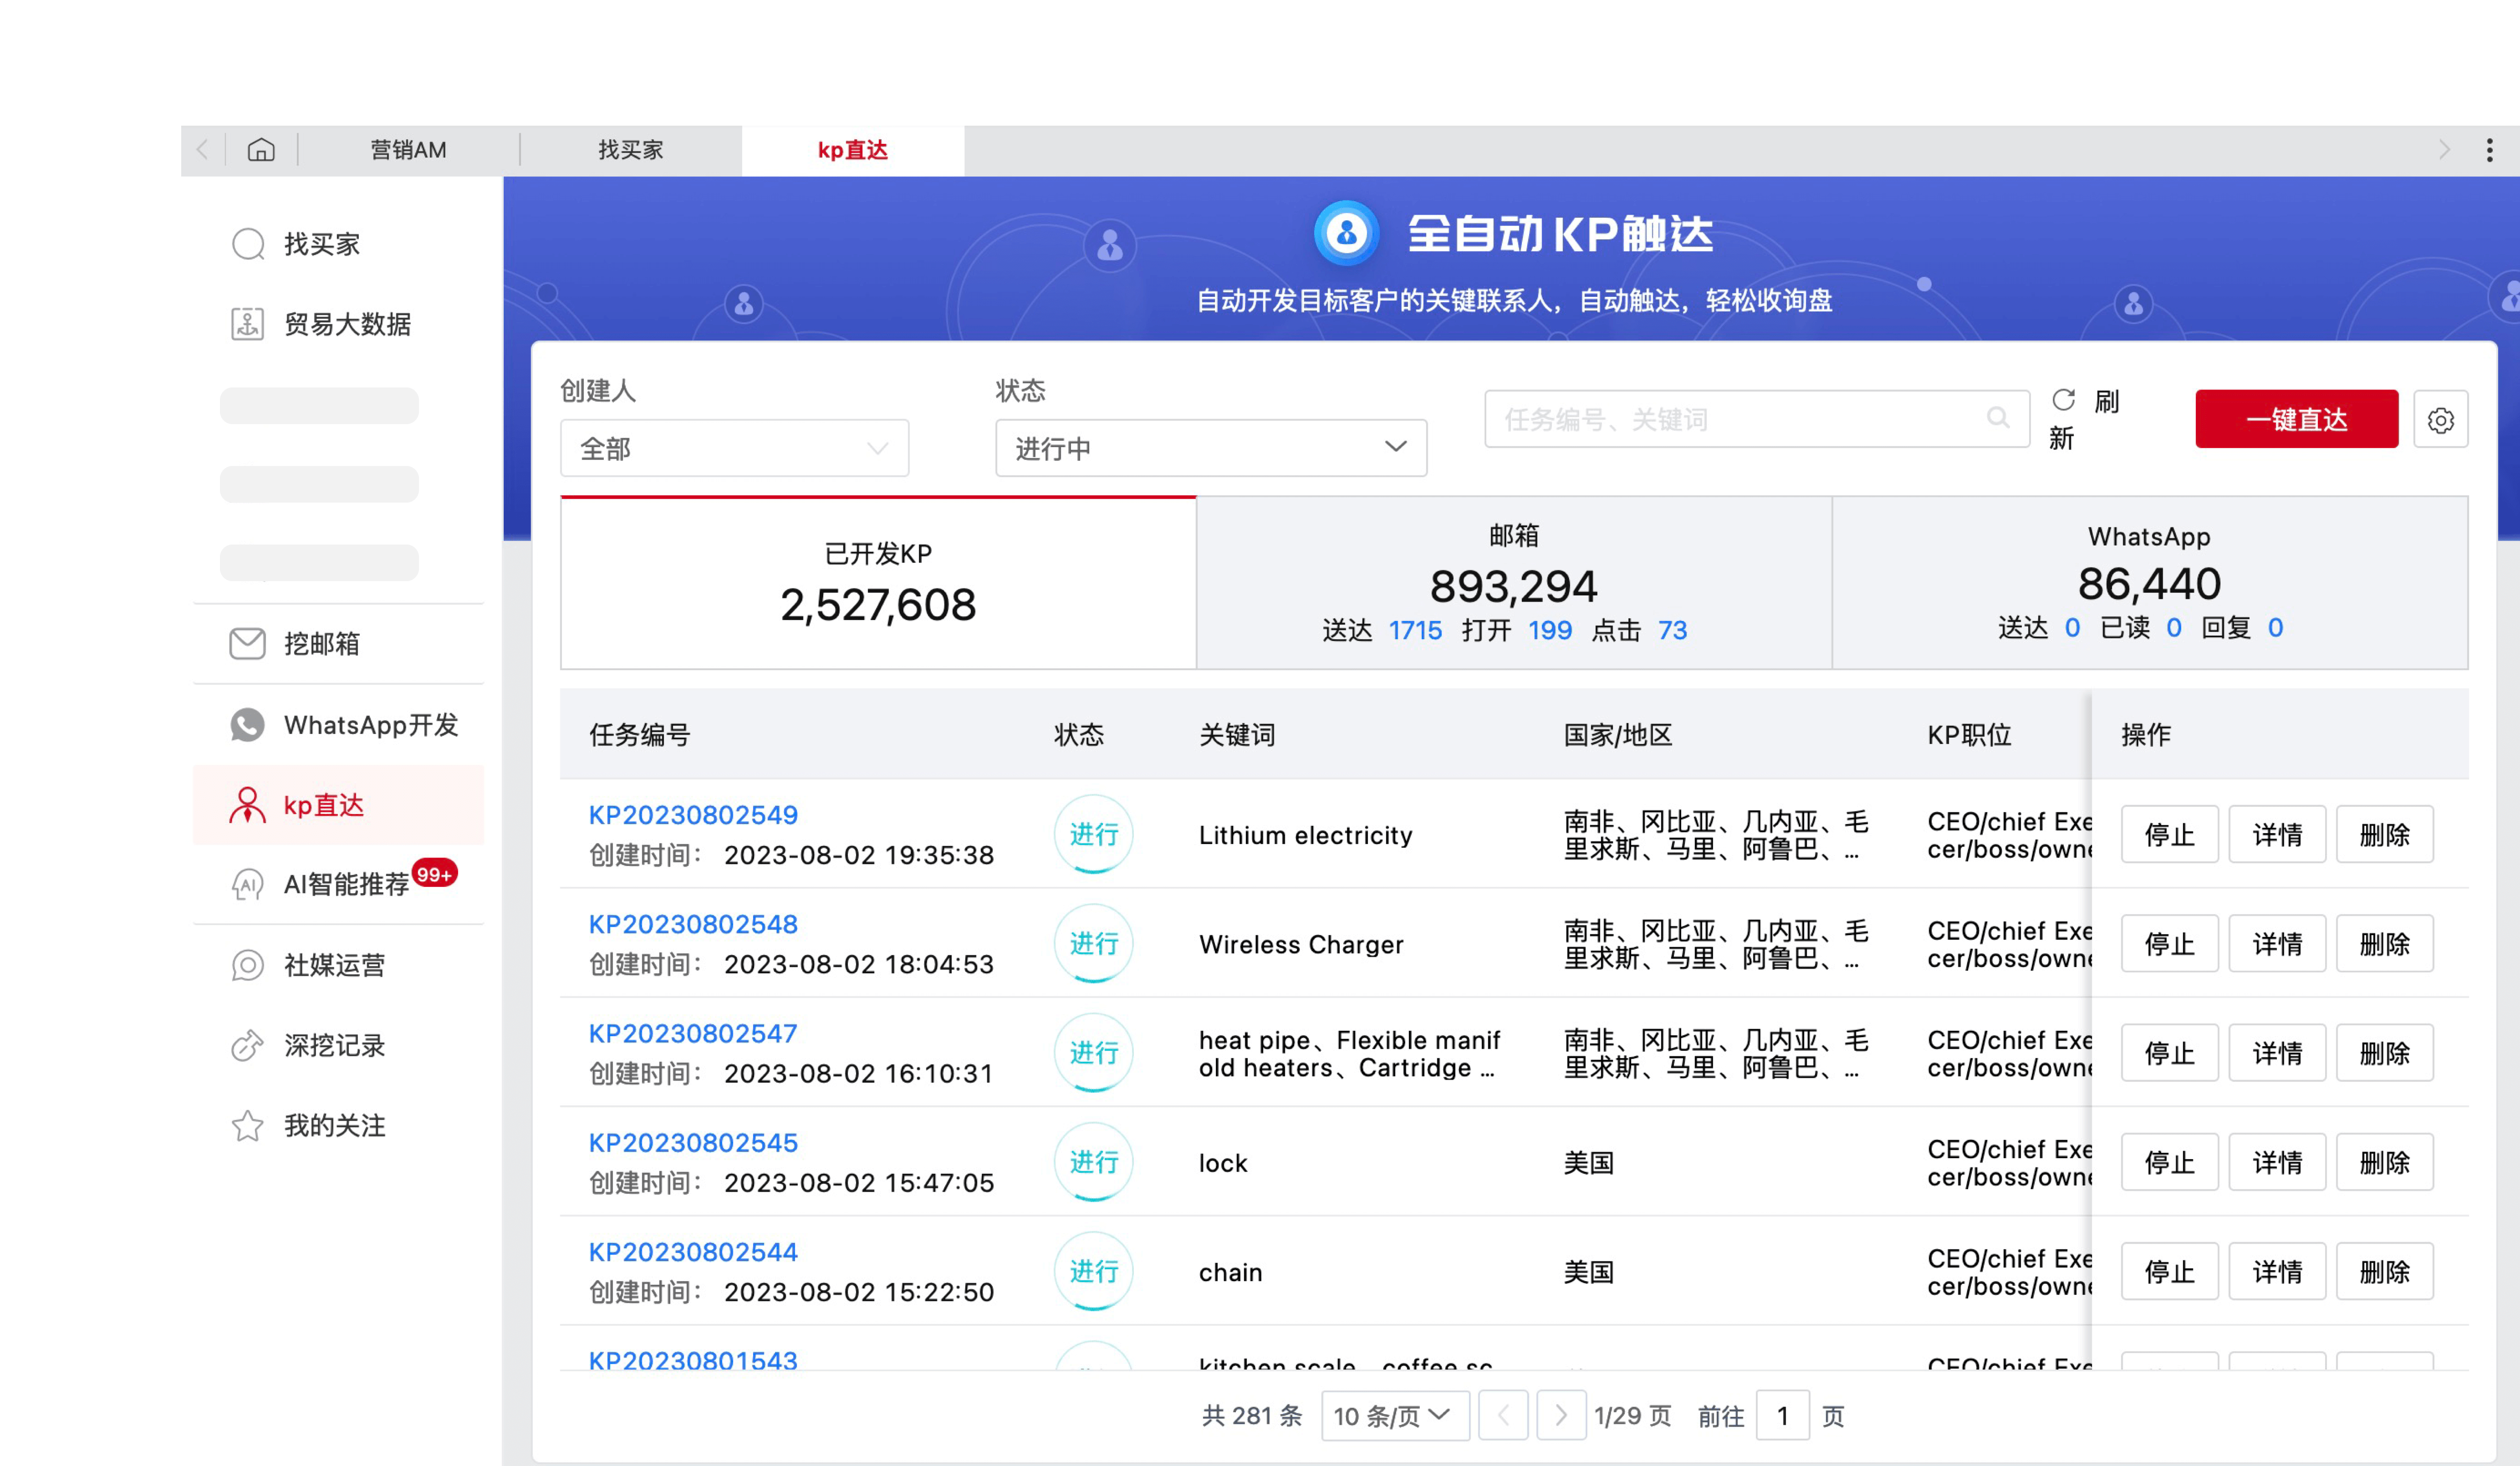Select the WhatsApp statistics tab showing 86,440

[2150, 583]
